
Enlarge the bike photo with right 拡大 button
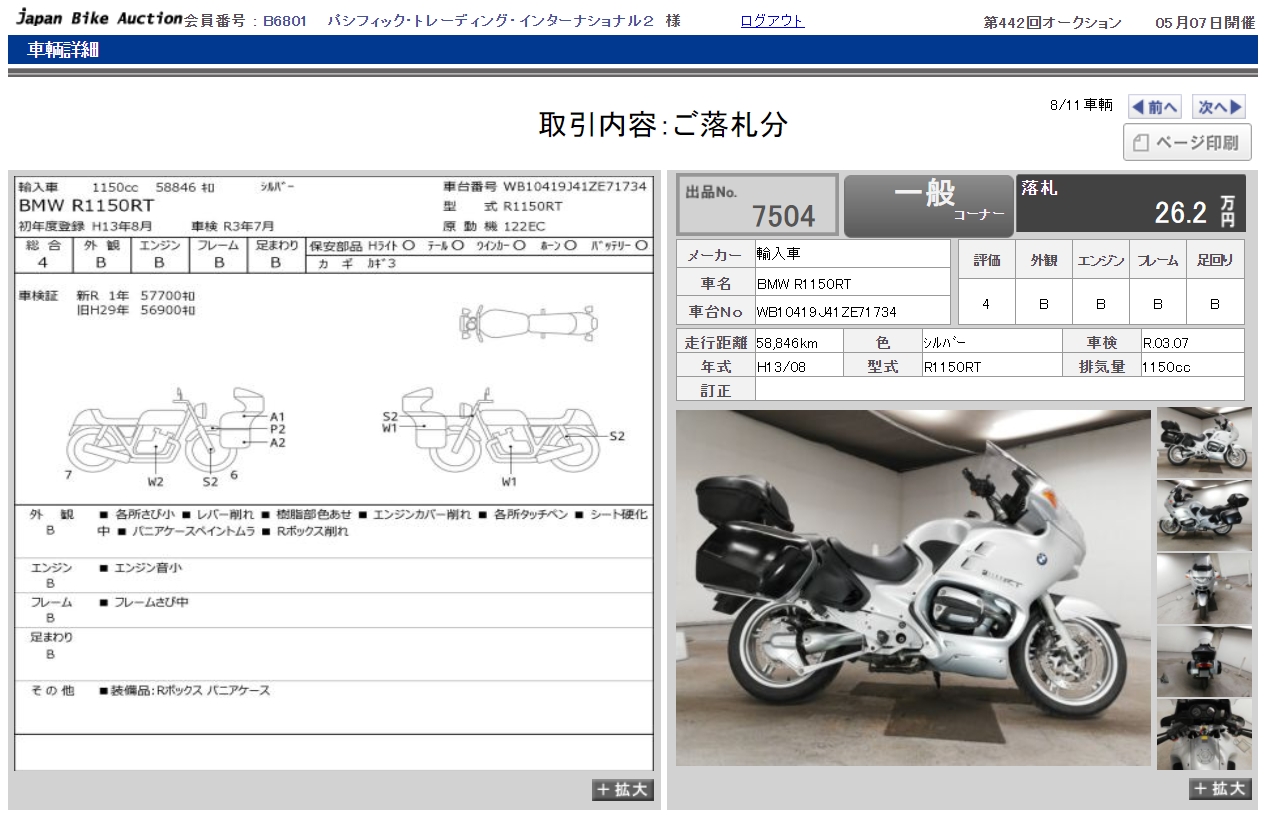(x=1220, y=789)
